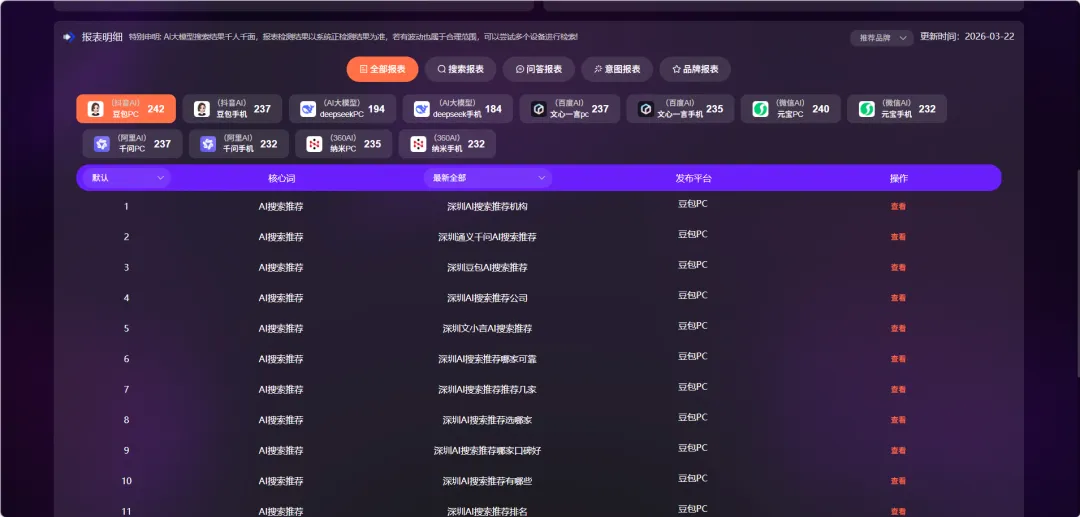Click the intent icon in 意图报表 tab
This screenshot has height=517, width=1080.
pyautogui.click(x=599, y=70)
